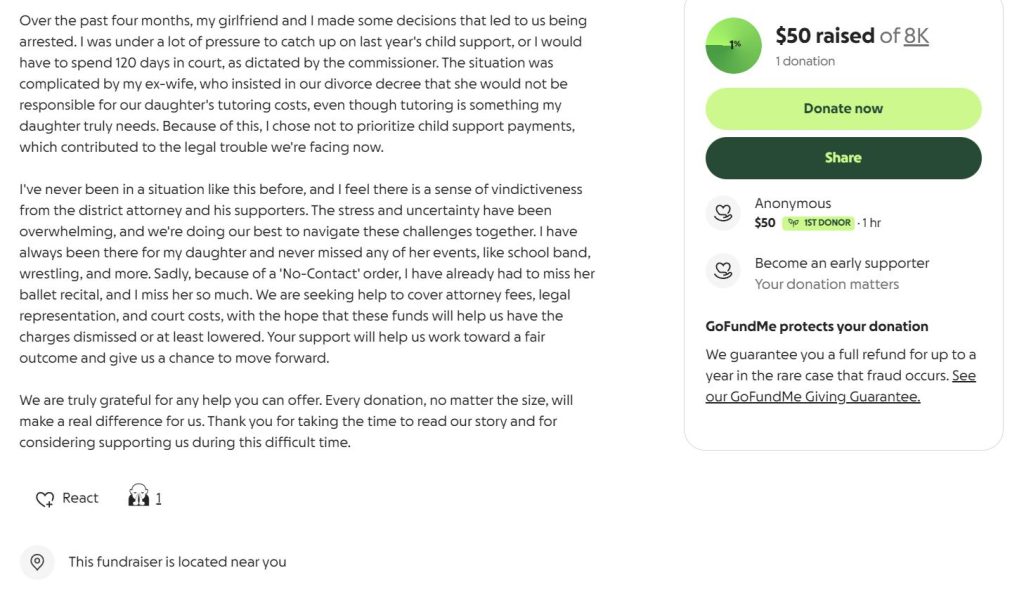The width and height of the screenshot is (1024, 613).
Task: Open the 8K goal link
Action: click(x=916, y=36)
